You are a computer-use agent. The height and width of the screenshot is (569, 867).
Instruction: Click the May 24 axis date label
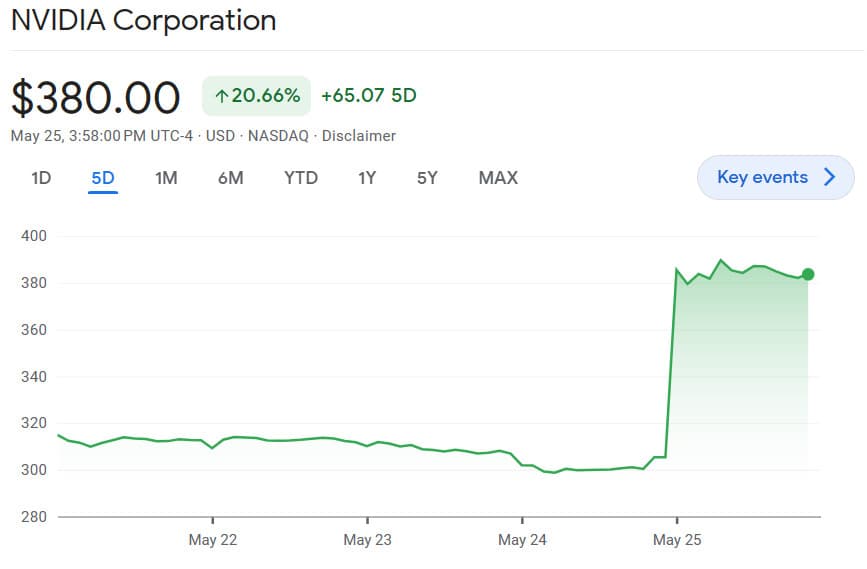[522, 540]
